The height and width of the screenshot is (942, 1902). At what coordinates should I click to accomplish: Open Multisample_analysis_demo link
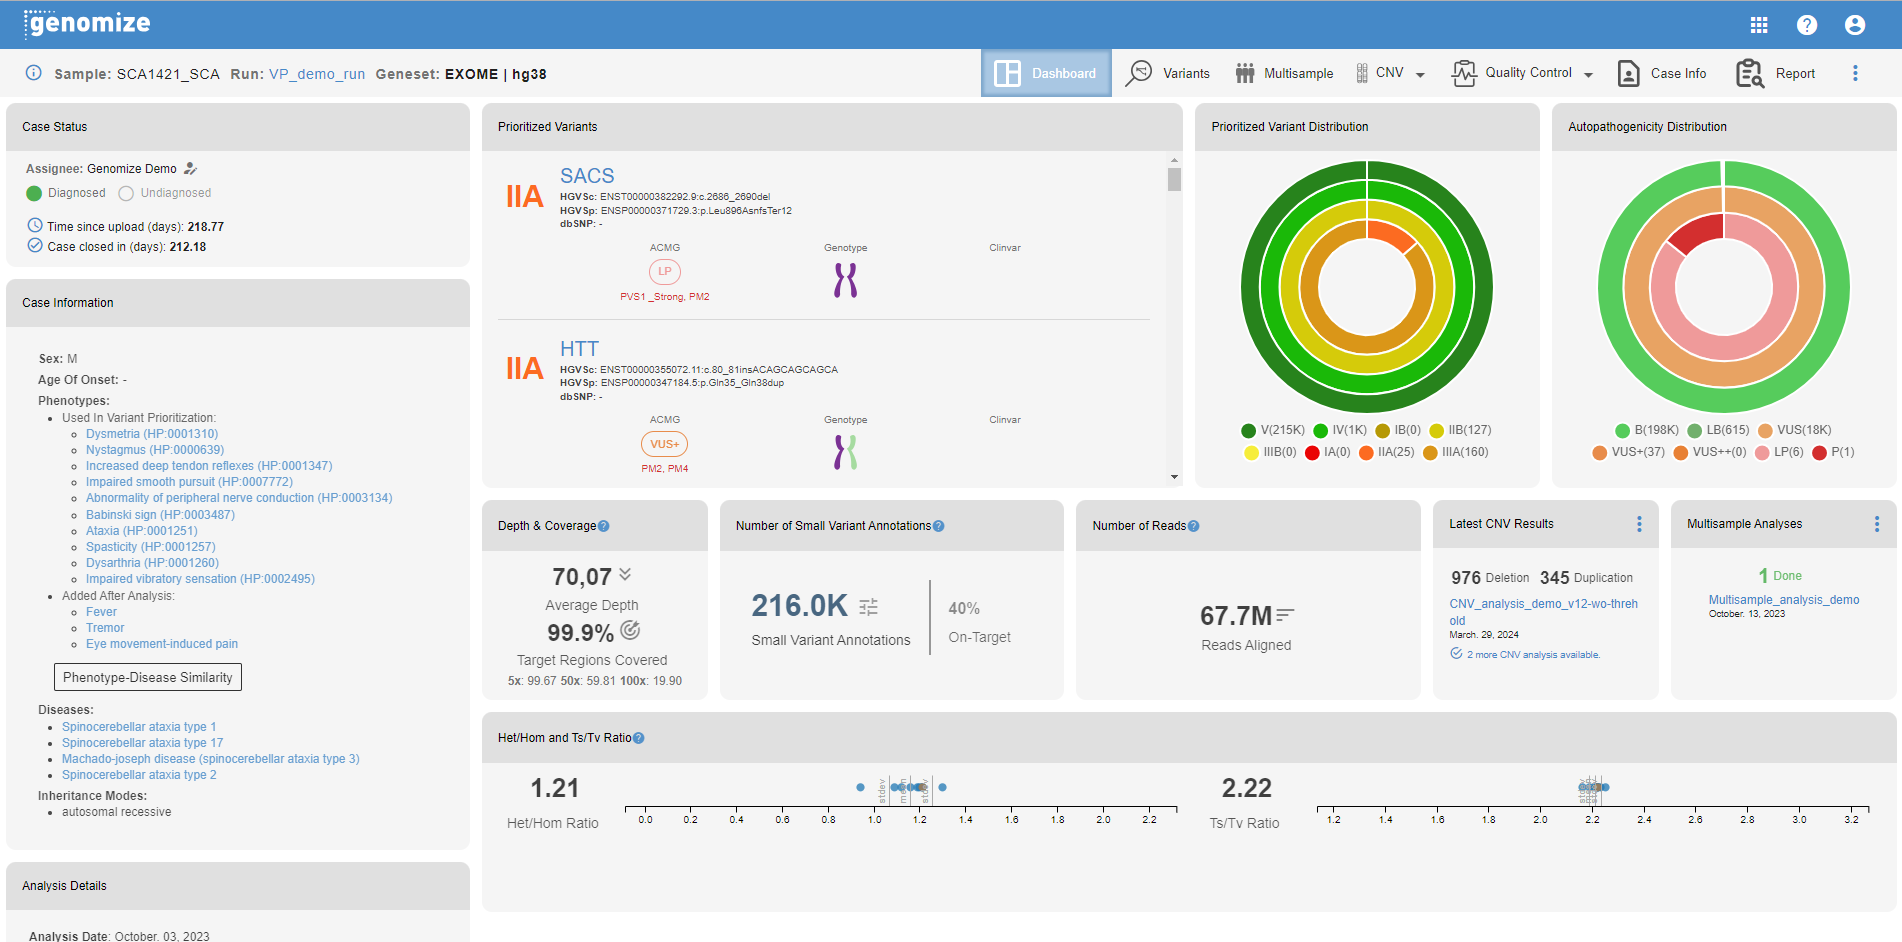[1784, 600]
